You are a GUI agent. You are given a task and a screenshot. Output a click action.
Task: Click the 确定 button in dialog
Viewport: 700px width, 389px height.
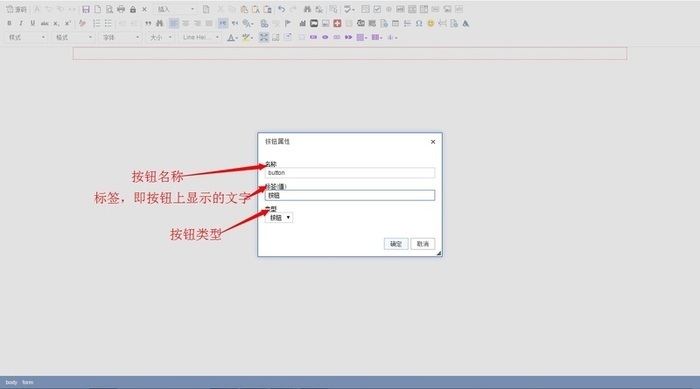point(396,244)
